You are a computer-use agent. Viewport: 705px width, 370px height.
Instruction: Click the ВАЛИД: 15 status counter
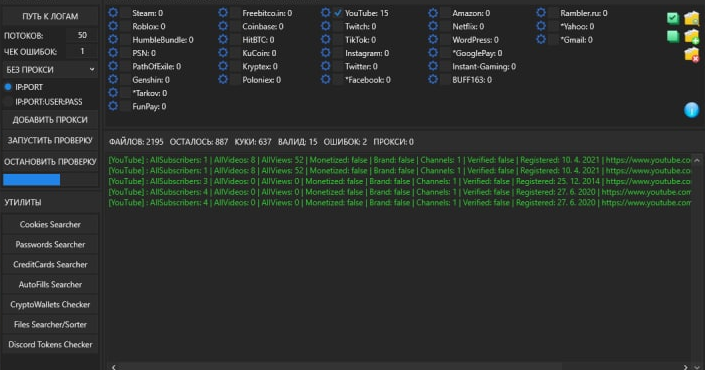click(x=297, y=142)
